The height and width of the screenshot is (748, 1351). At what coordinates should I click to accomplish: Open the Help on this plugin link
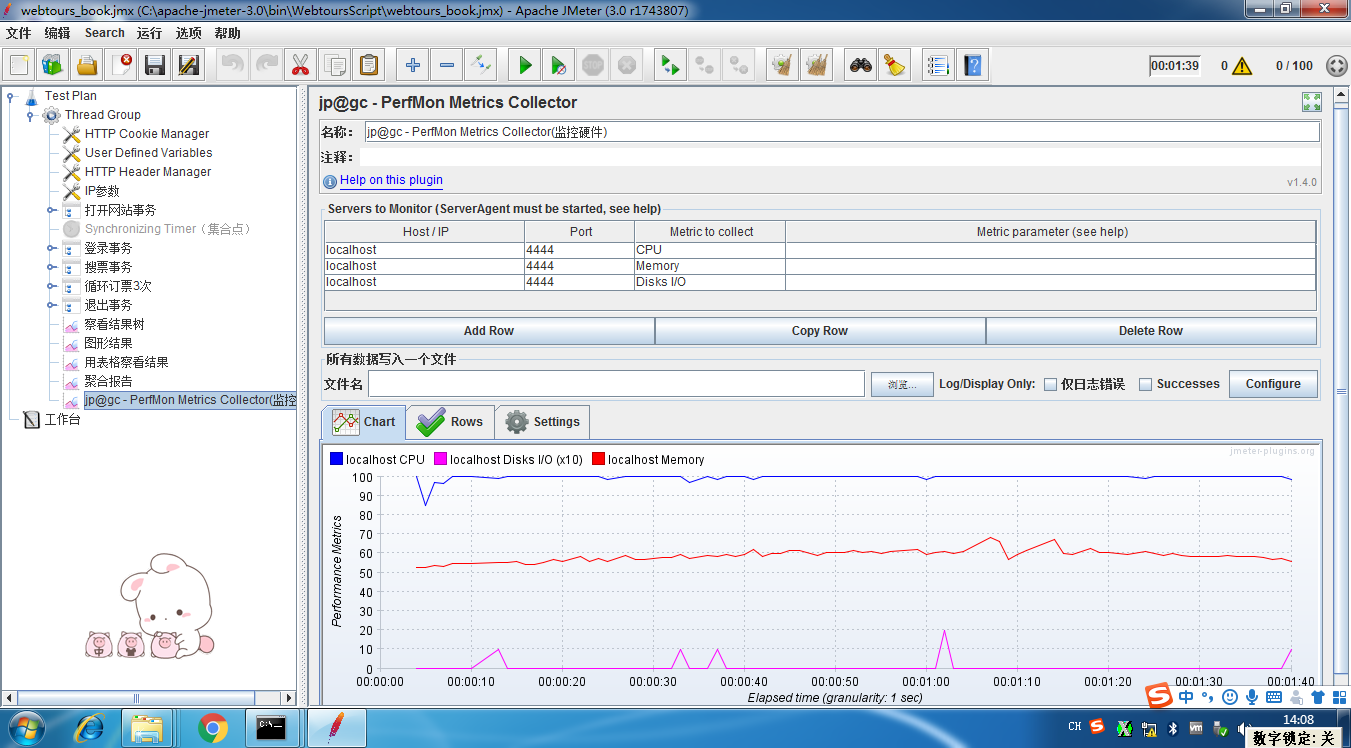coord(391,180)
